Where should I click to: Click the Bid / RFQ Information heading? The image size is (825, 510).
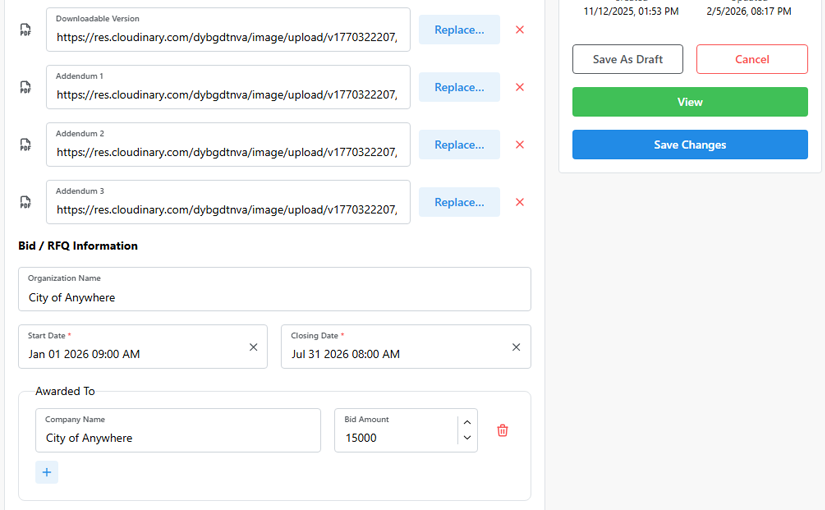78,246
